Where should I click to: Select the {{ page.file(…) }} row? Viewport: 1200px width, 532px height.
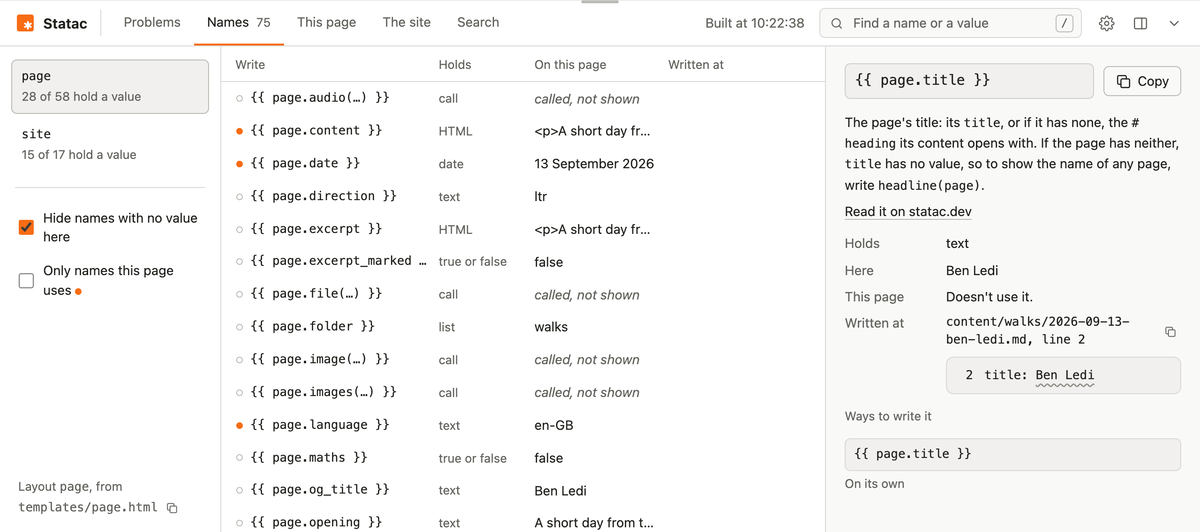tap(523, 294)
